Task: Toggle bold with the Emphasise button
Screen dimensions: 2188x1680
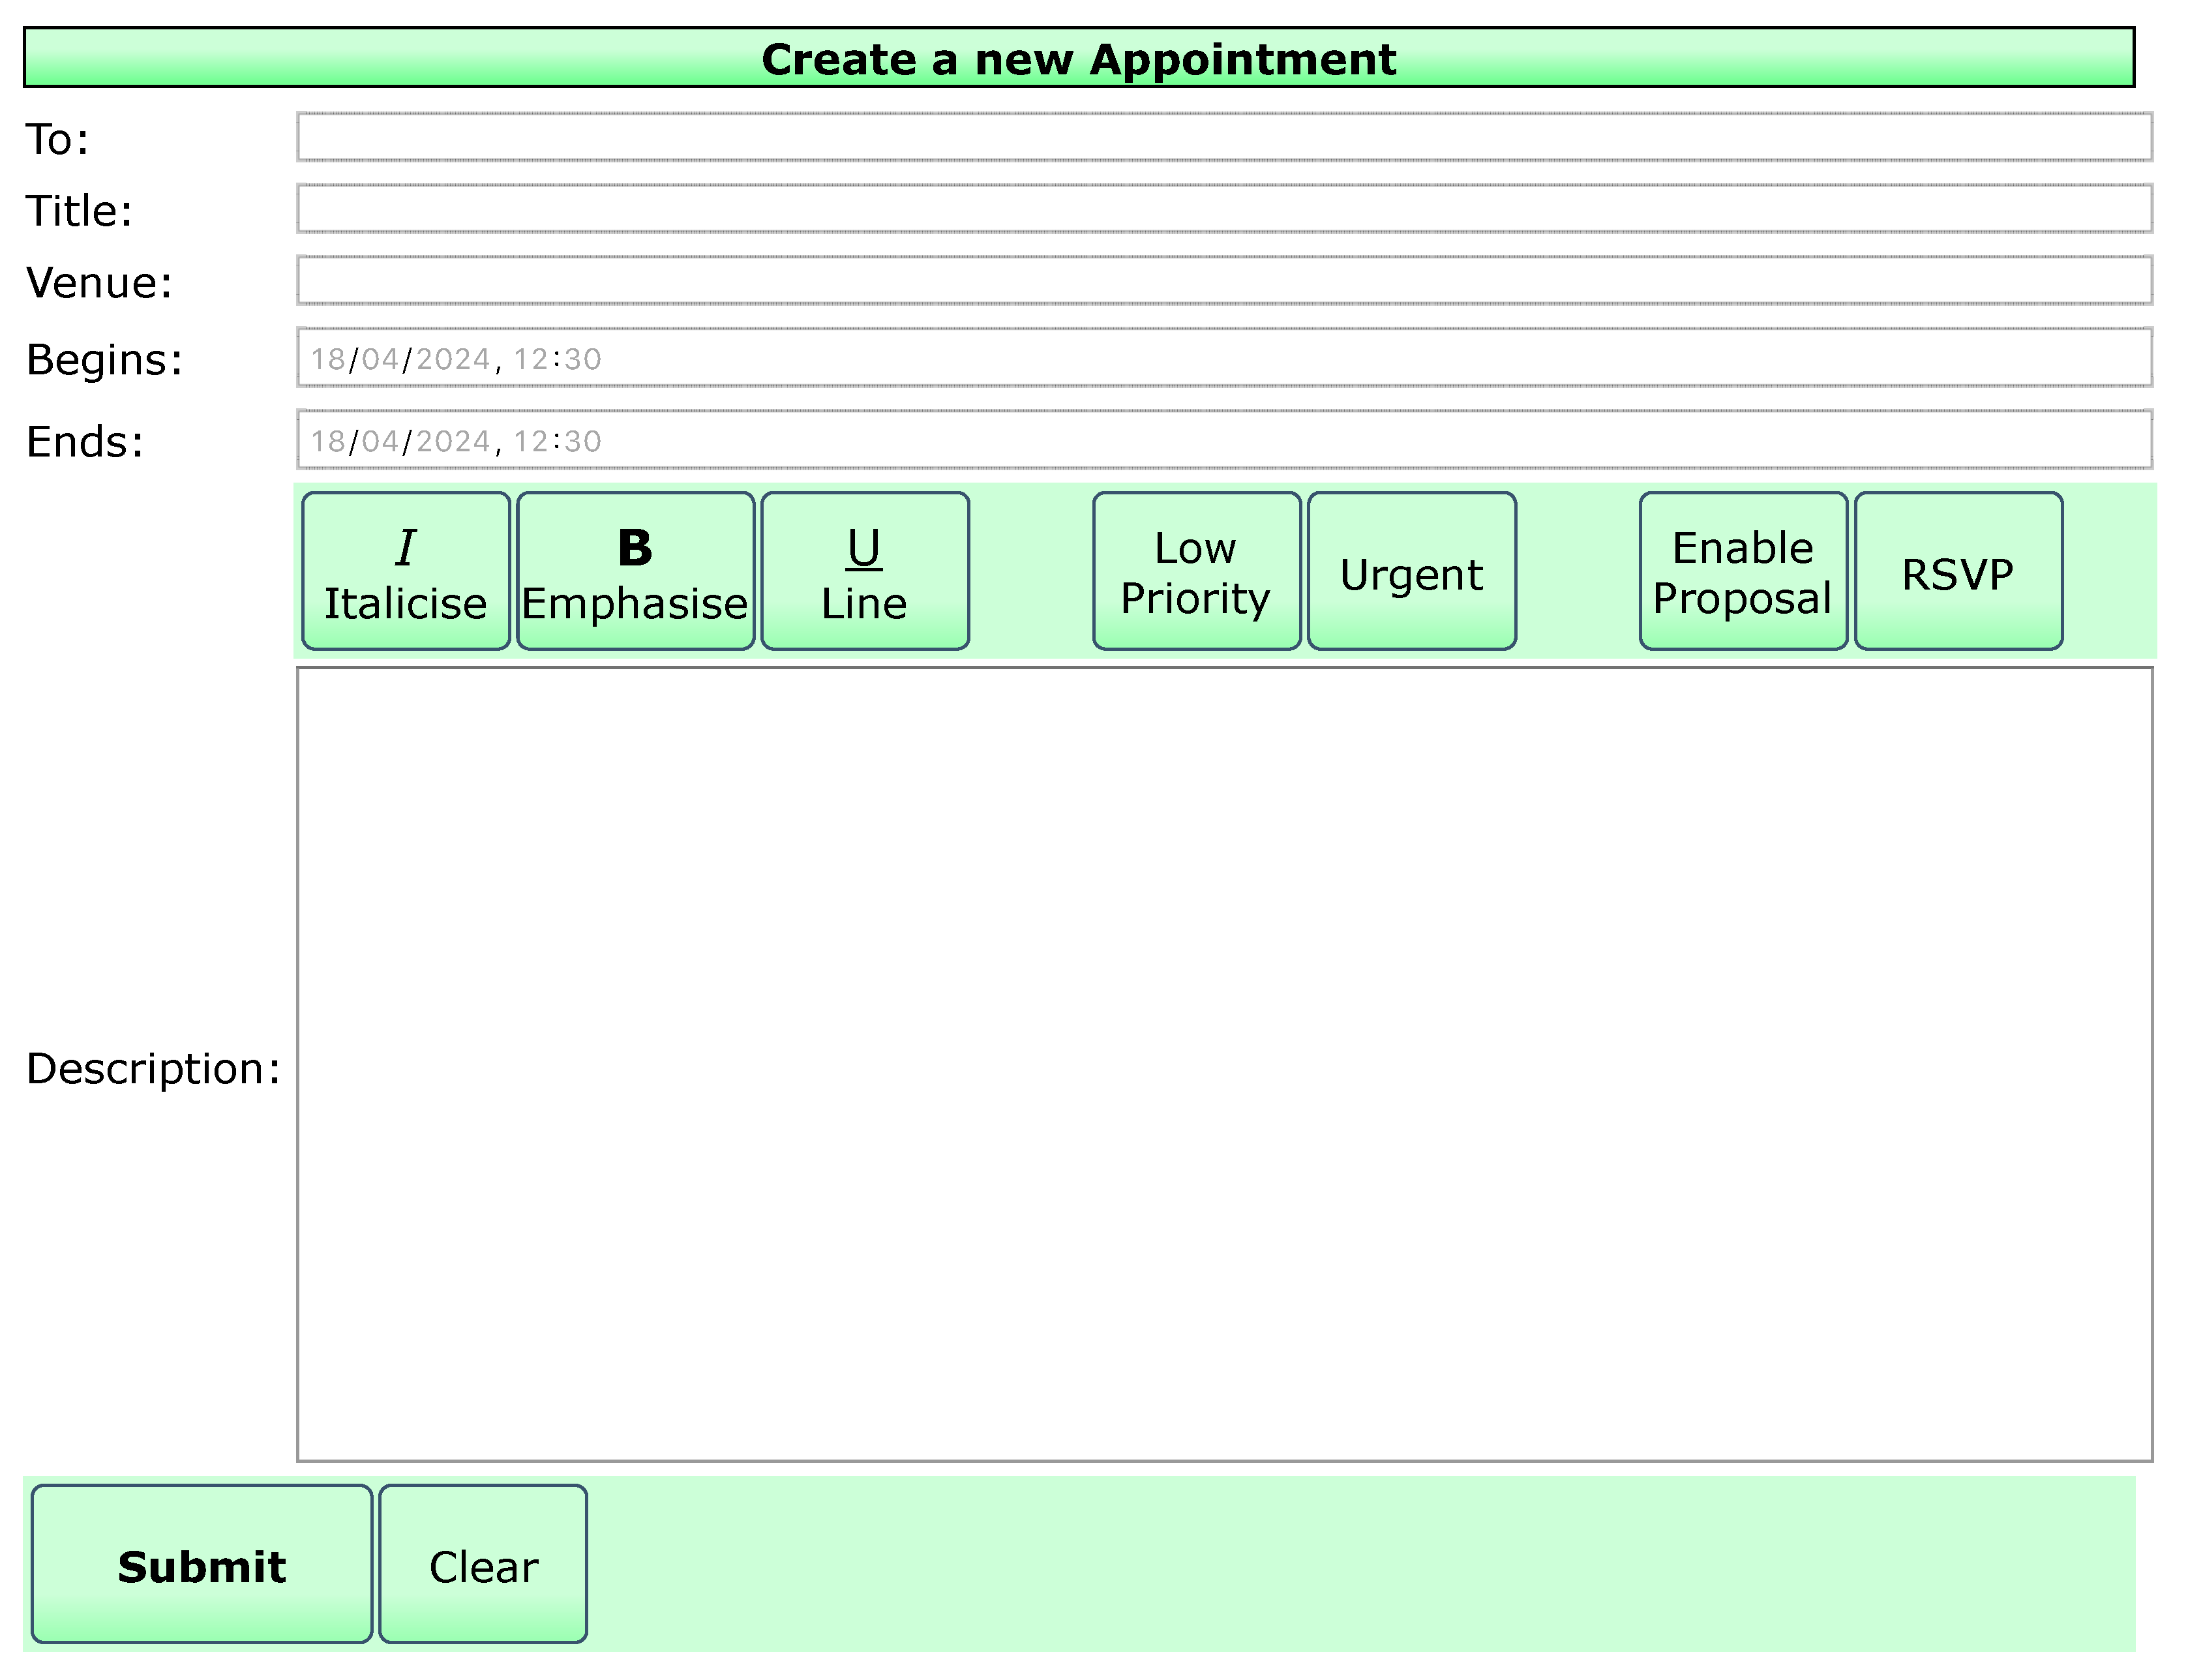Action: pos(635,571)
